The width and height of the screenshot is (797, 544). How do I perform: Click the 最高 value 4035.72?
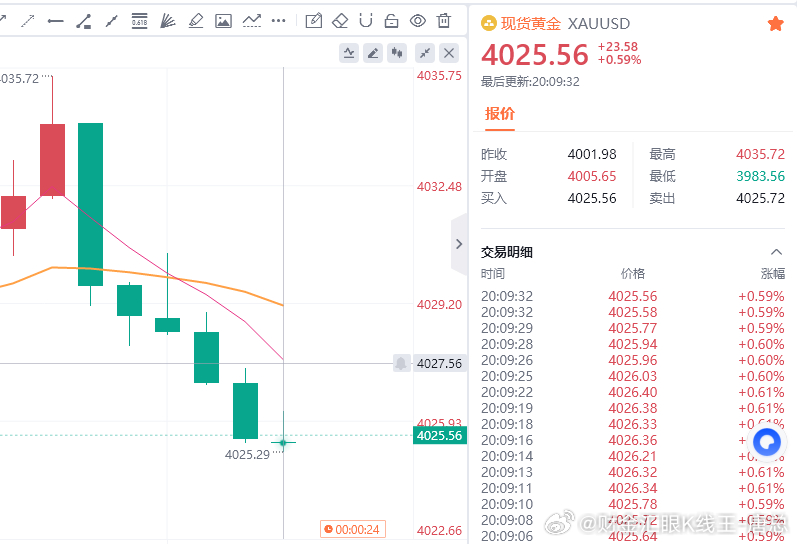(x=760, y=154)
